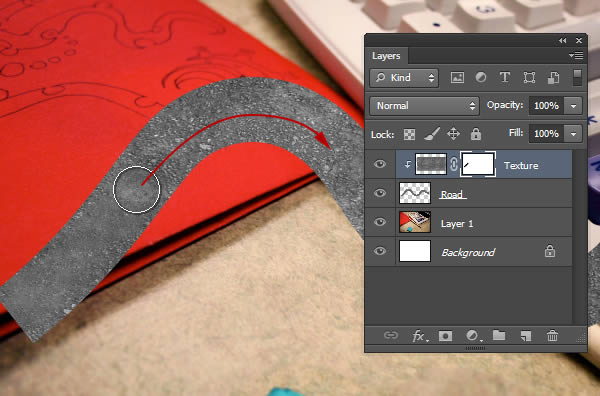The image size is (600, 396).
Task: Filter for shape layers icon
Action: click(529, 78)
